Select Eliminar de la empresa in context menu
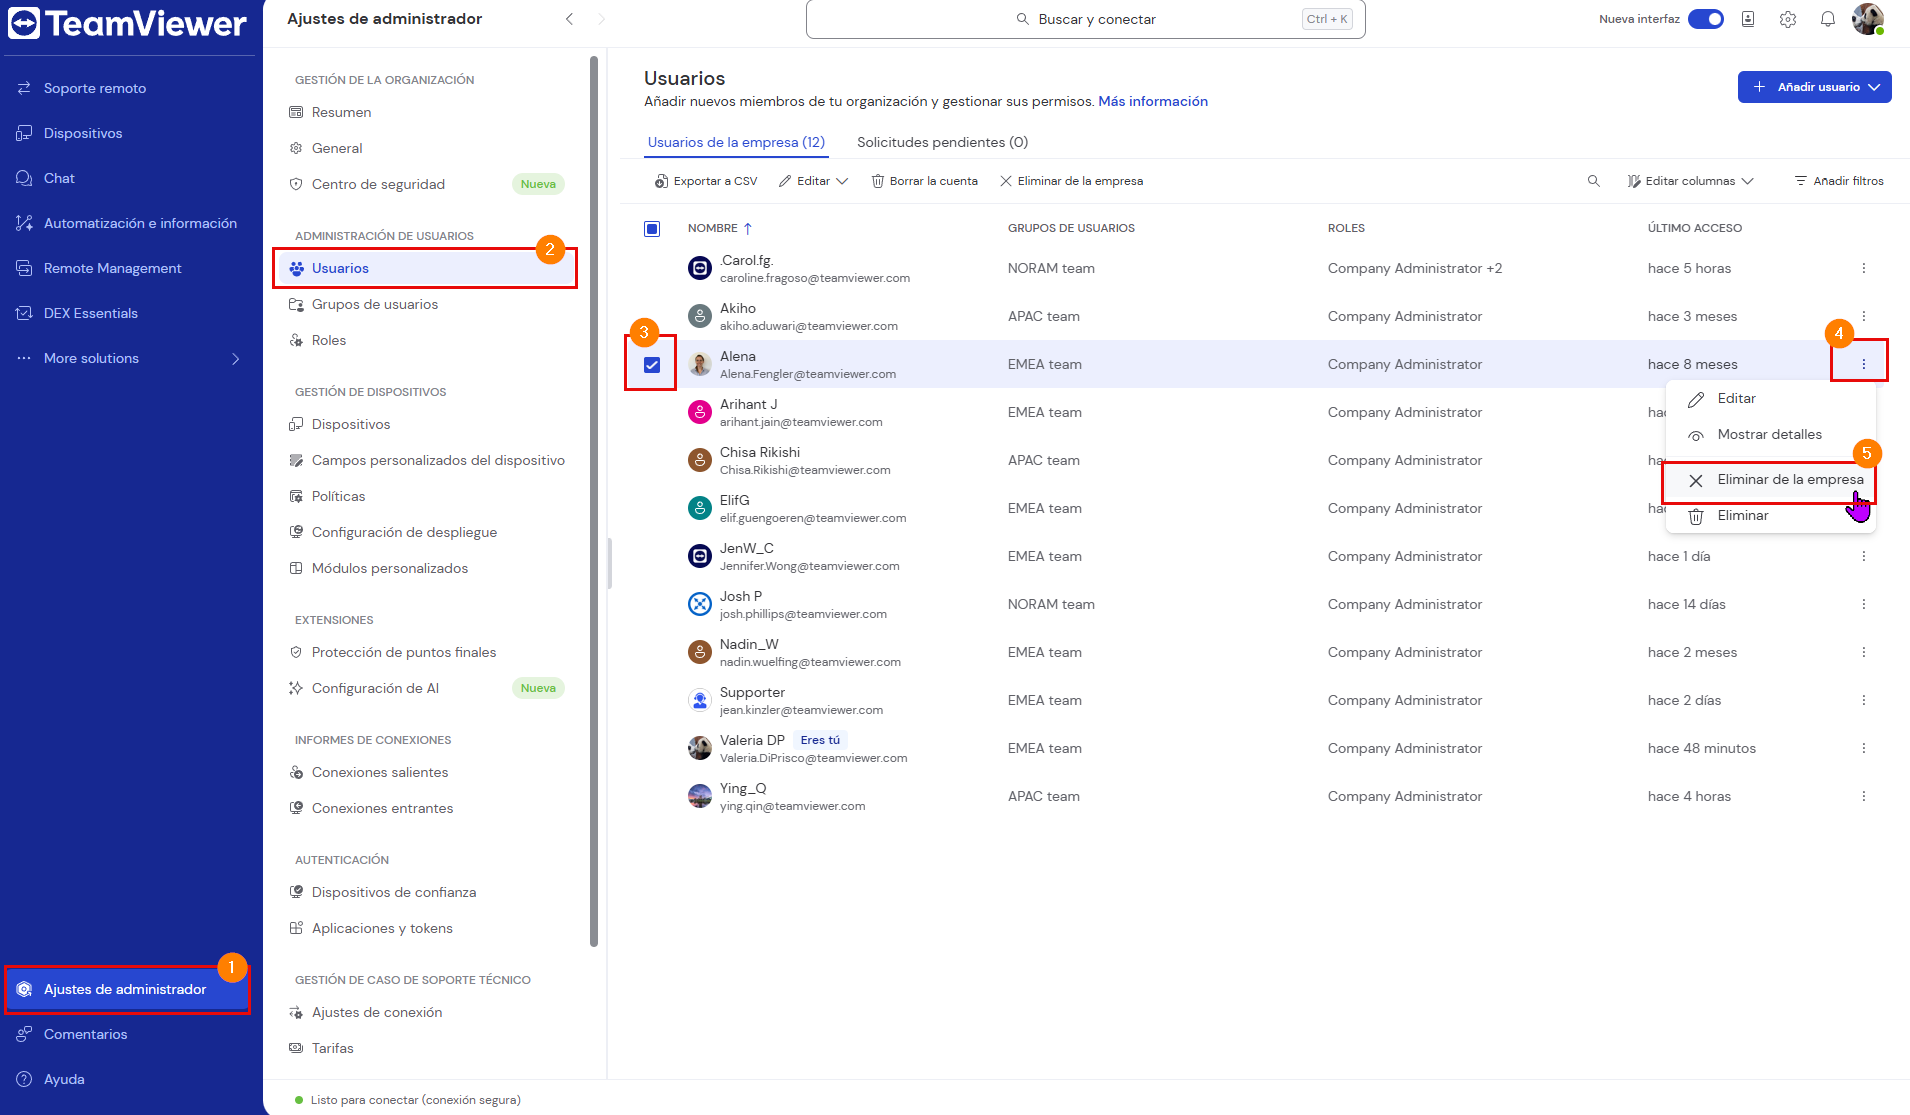1910x1115 pixels. point(1771,480)
